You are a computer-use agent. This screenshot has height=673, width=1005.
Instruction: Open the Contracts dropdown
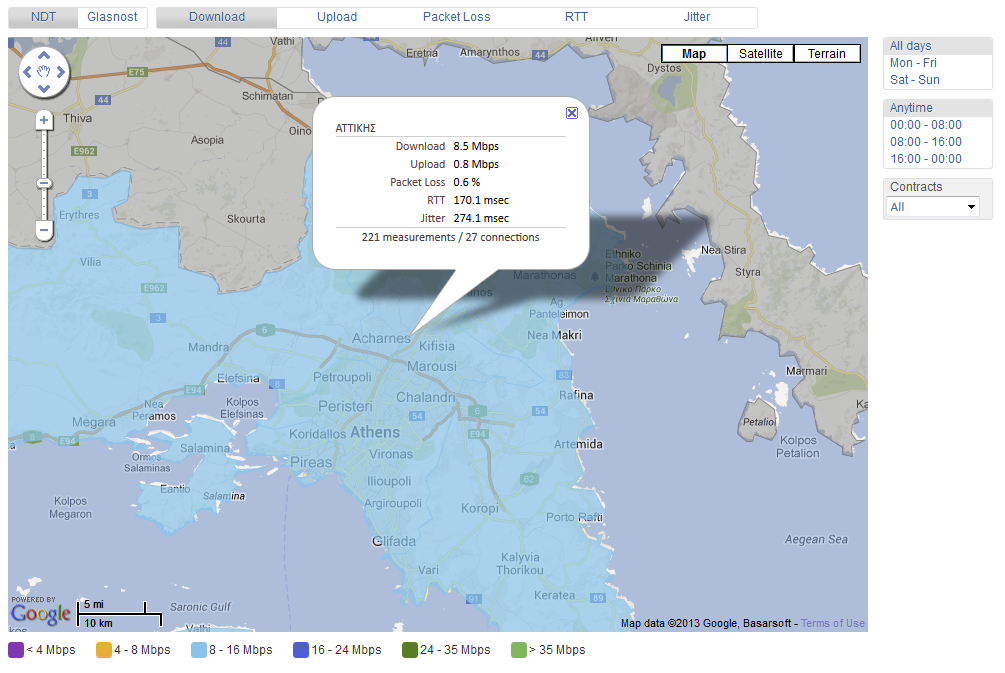(933, 207)
